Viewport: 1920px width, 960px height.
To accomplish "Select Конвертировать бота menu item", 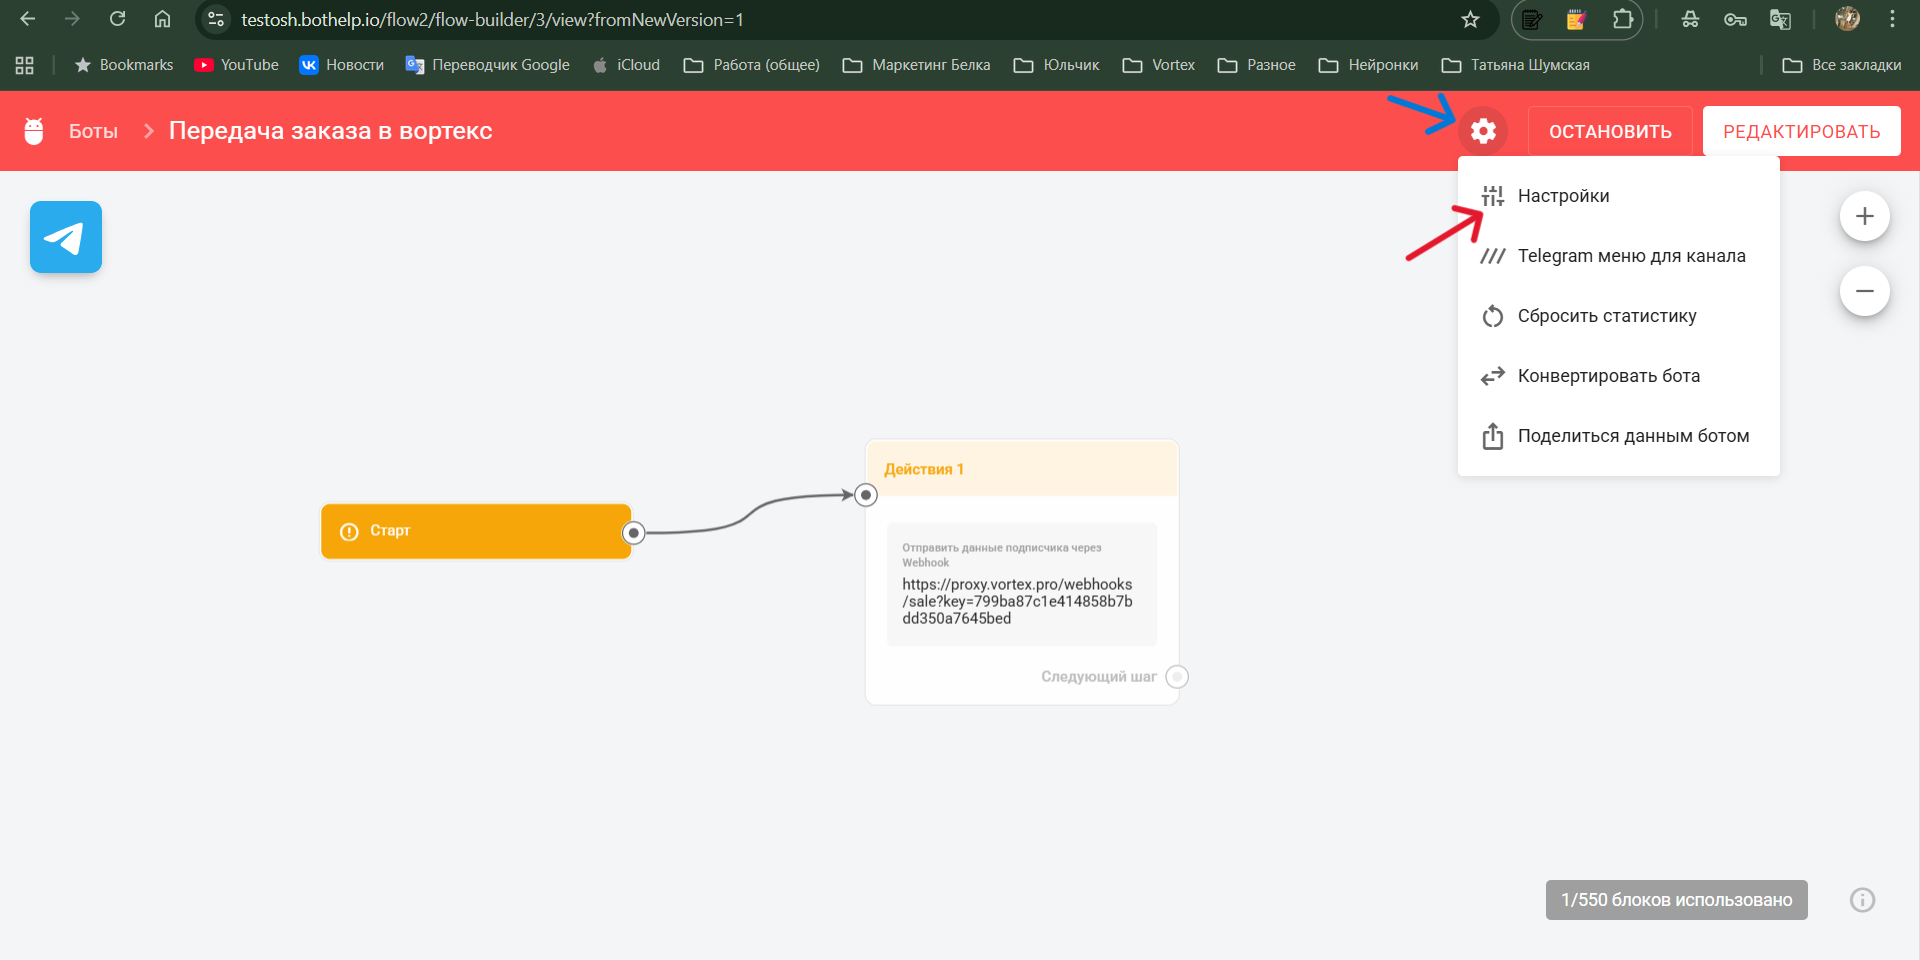I will pyautogui.click(x=1608, y=376).
